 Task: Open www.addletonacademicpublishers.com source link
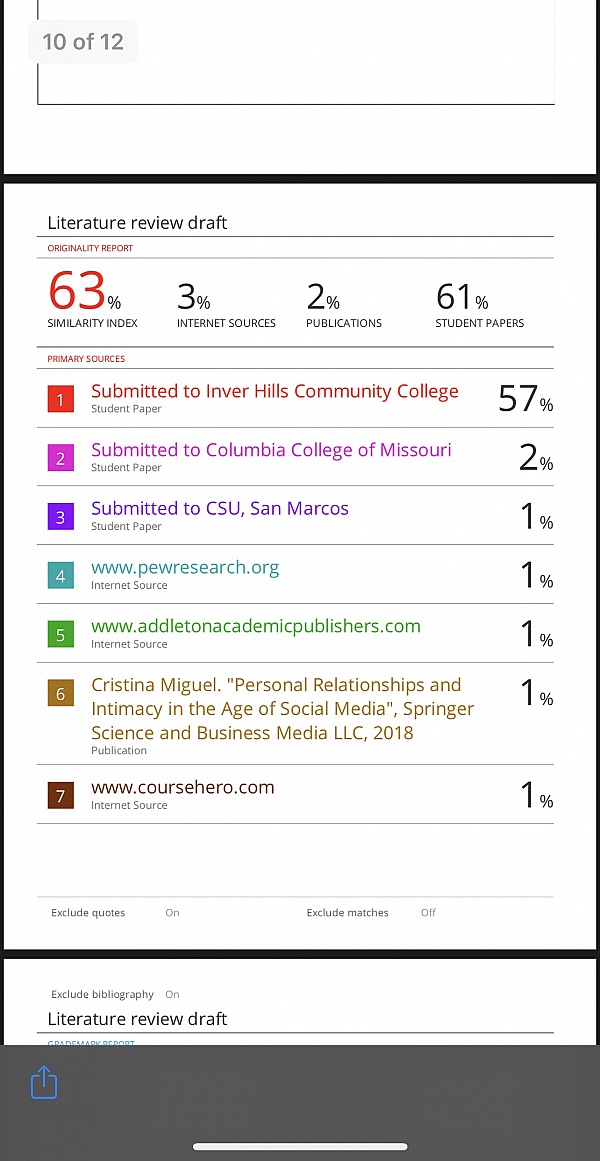point(256,626)
